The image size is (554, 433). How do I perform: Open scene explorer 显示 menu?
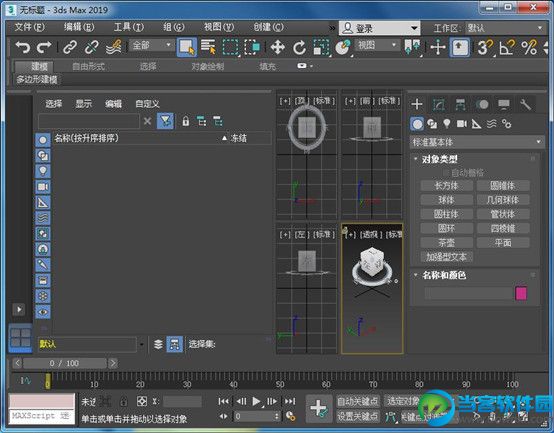coord(84,103)
